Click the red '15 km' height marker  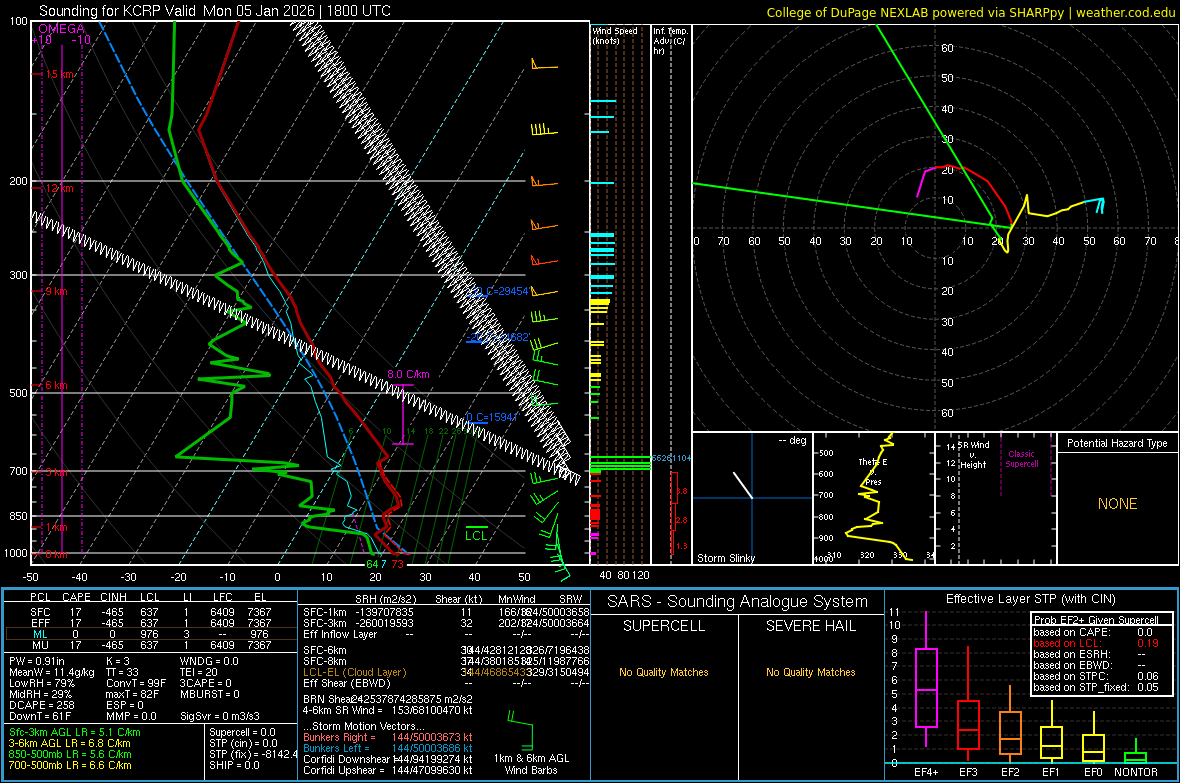click(59, 75)
